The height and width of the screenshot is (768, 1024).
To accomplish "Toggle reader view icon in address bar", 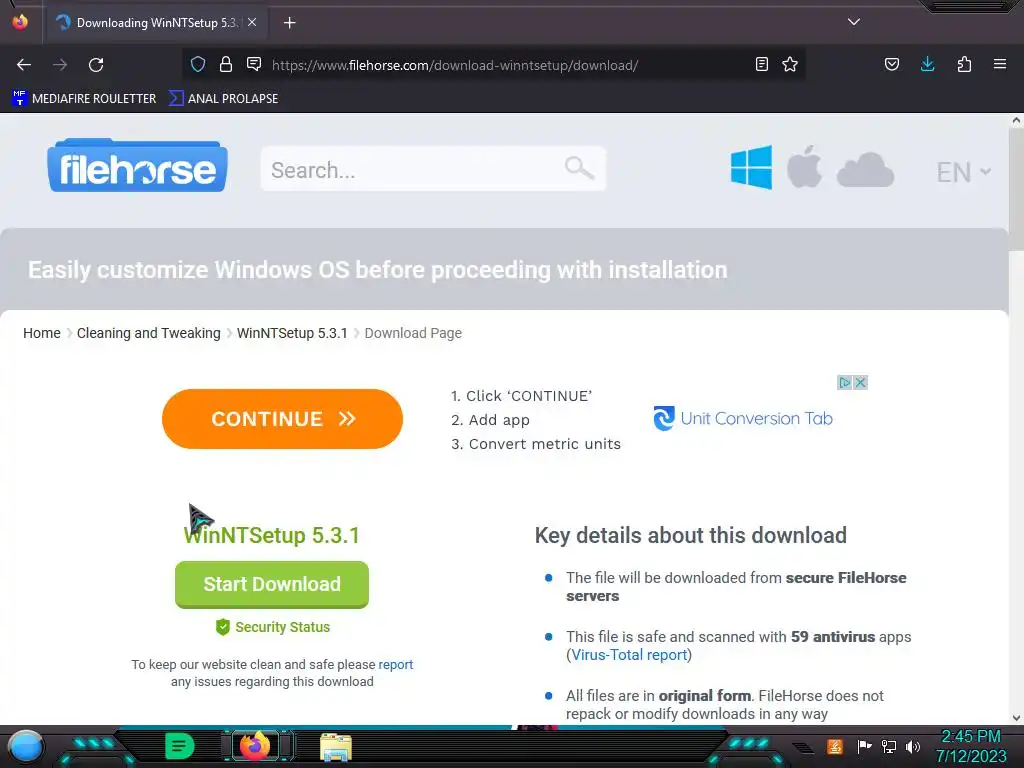I will click(x=761, y=64).
